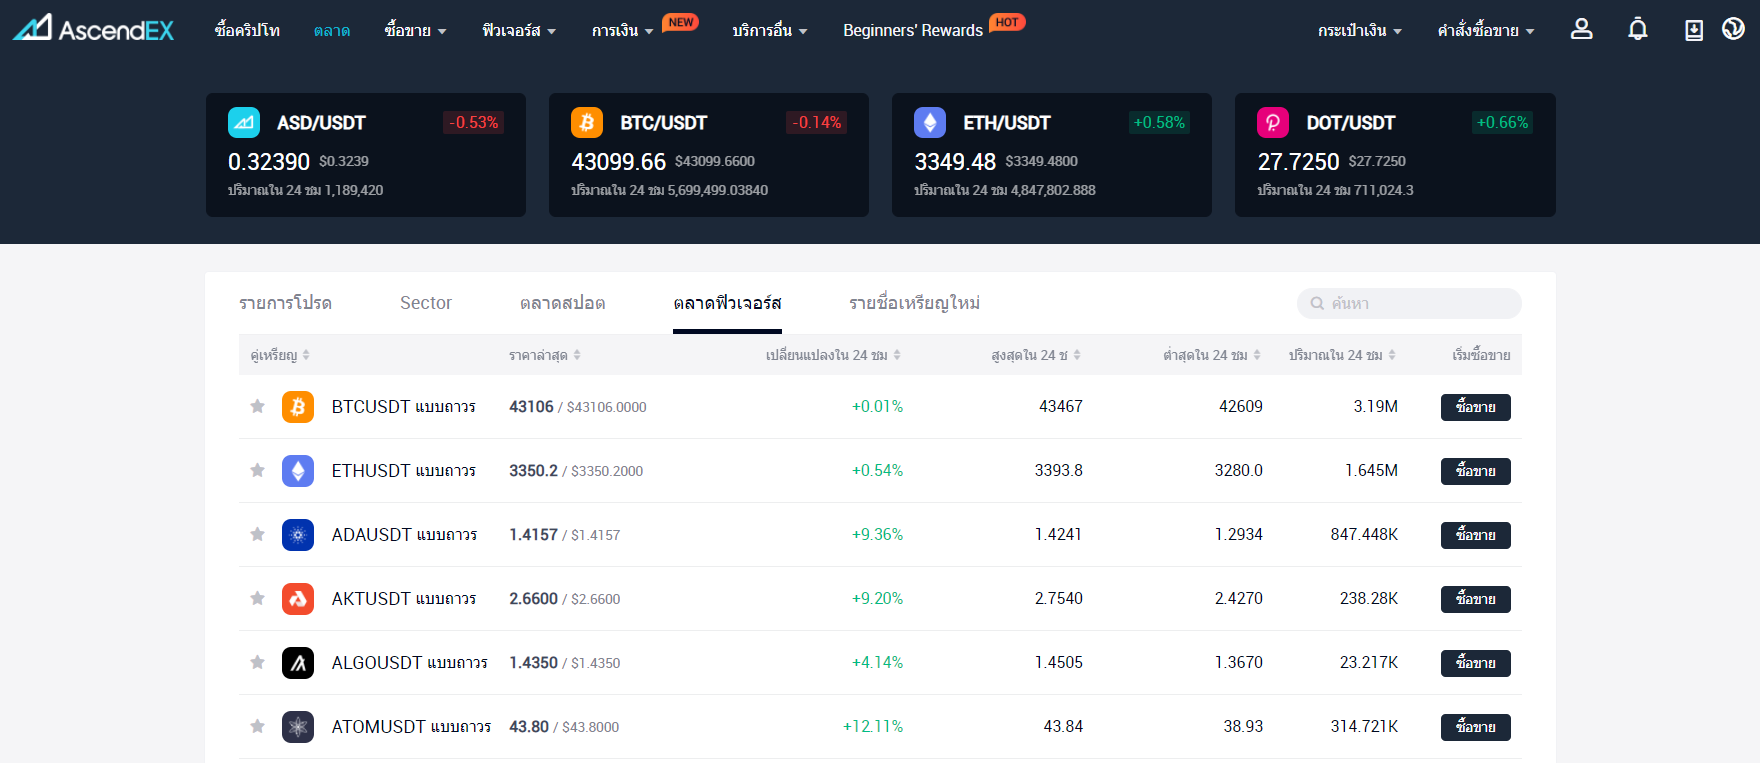This screenshot has width=1760, height=763.
Task: Click the 847.448K volume value
Action: (1364, 535)
